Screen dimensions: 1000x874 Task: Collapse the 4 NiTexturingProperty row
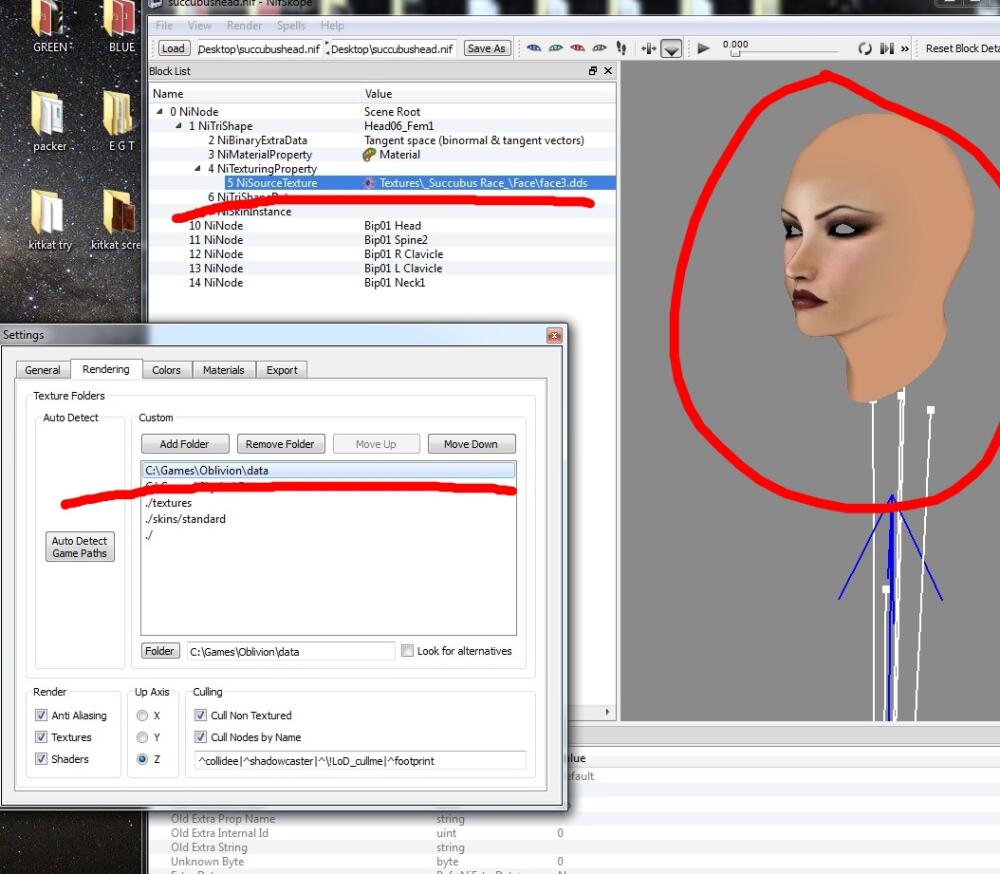click(198, 168)
